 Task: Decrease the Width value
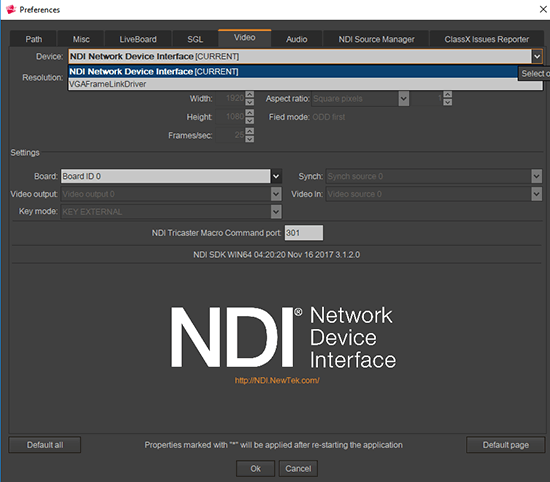[x=249, y=102]
